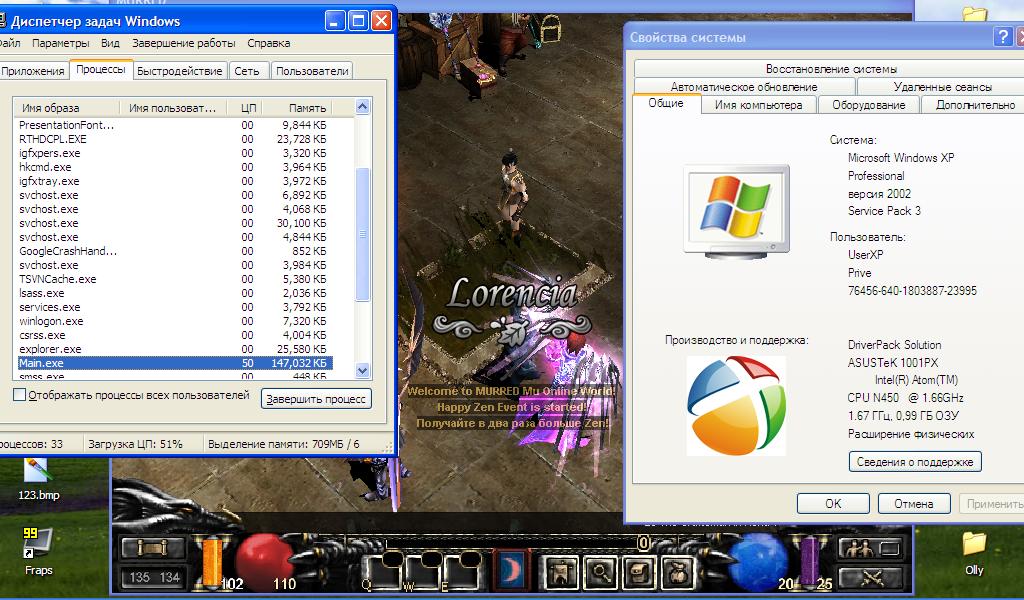The image size is (1024, 600).
Task: Open the Вид menu
Action: pos(110,43)
